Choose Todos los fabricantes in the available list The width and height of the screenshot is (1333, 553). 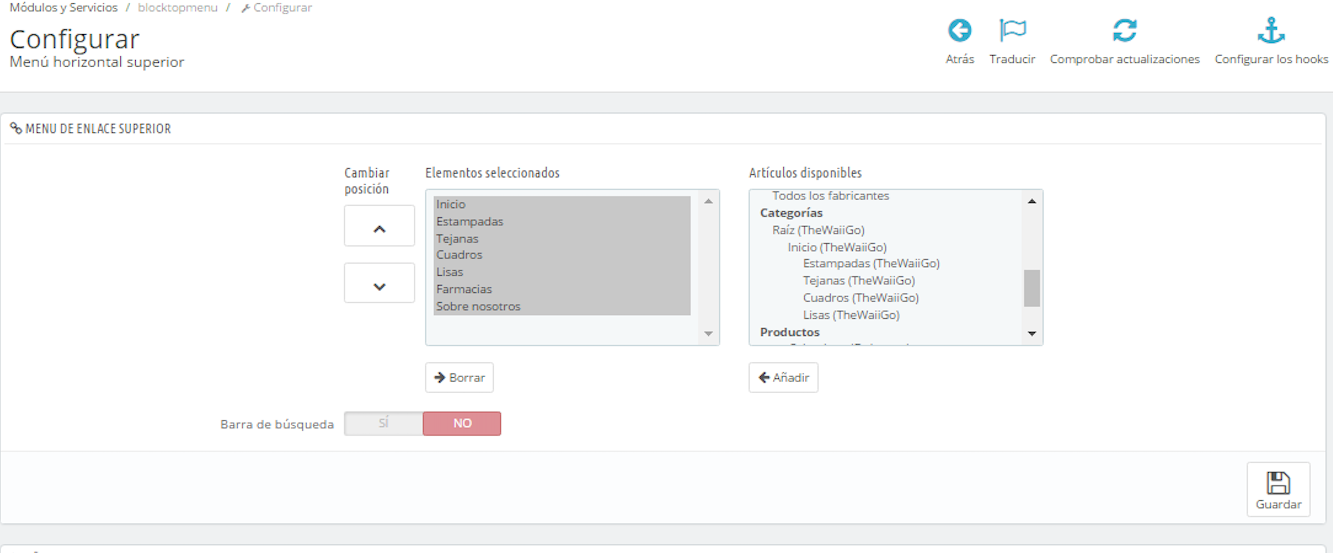(x=830, y=196)
